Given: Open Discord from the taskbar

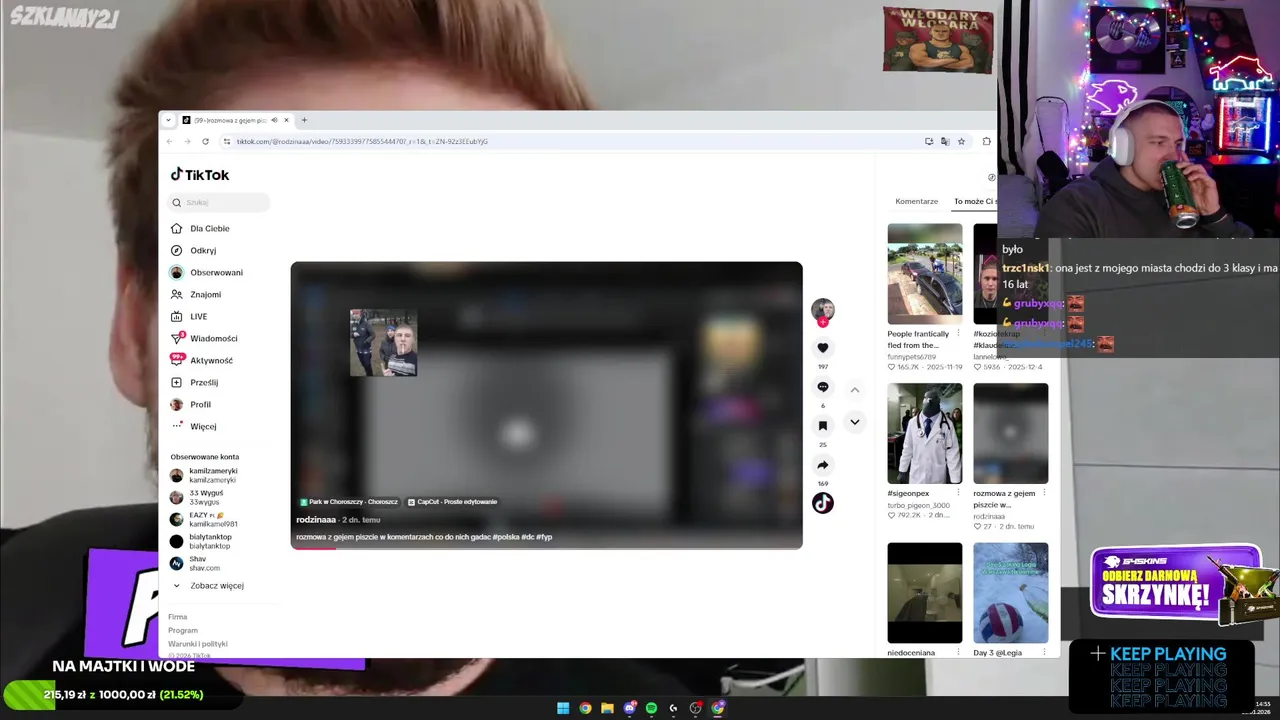Looking at the screenshot, I should pyautogui.click(x=629, y=708).
